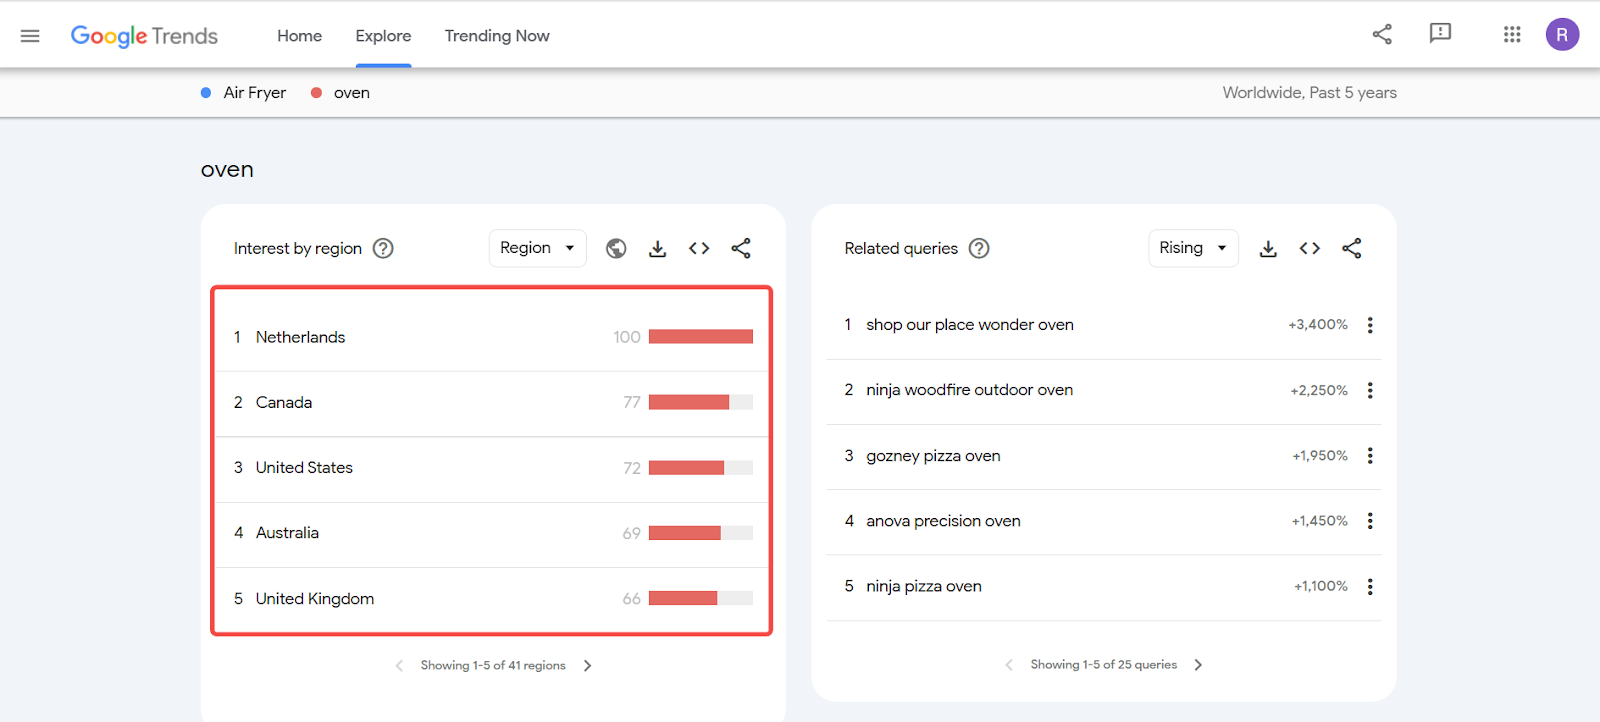Embed the Interest by region widget

point(699,248)
